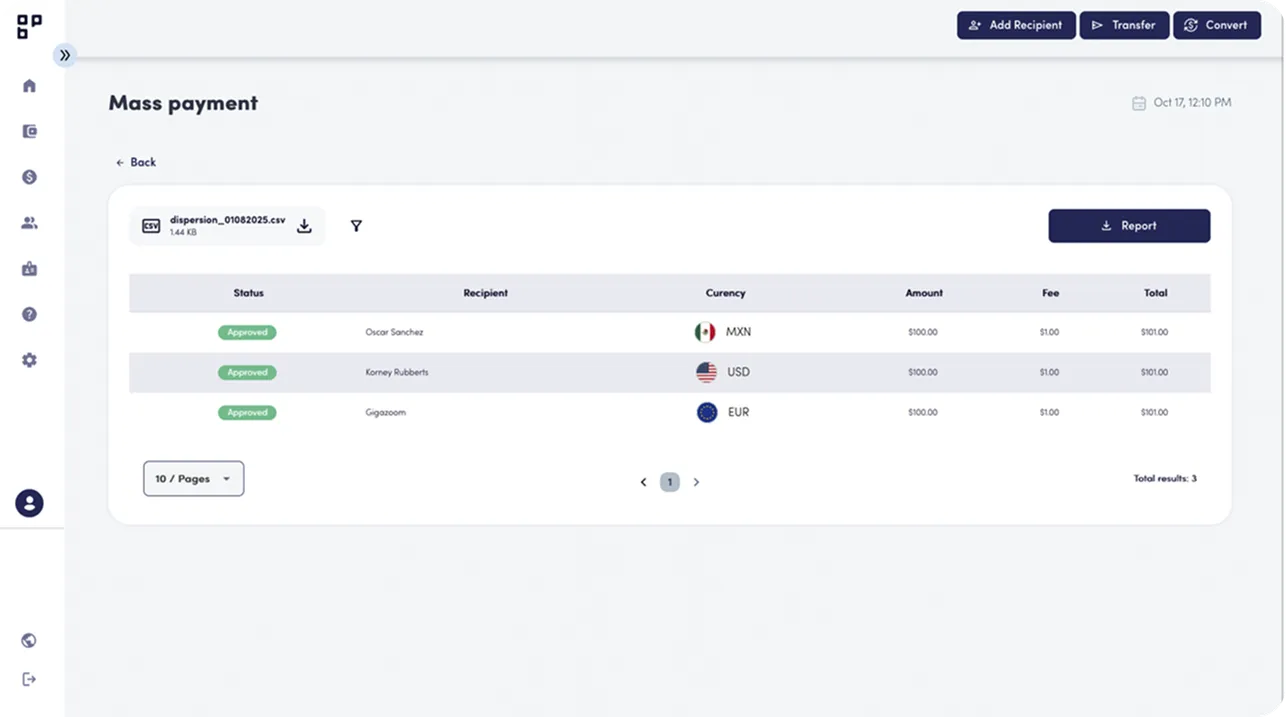Click the app logo at top left
The width and height of the screenshot is (1286, 717).
(x=29, y=26)
